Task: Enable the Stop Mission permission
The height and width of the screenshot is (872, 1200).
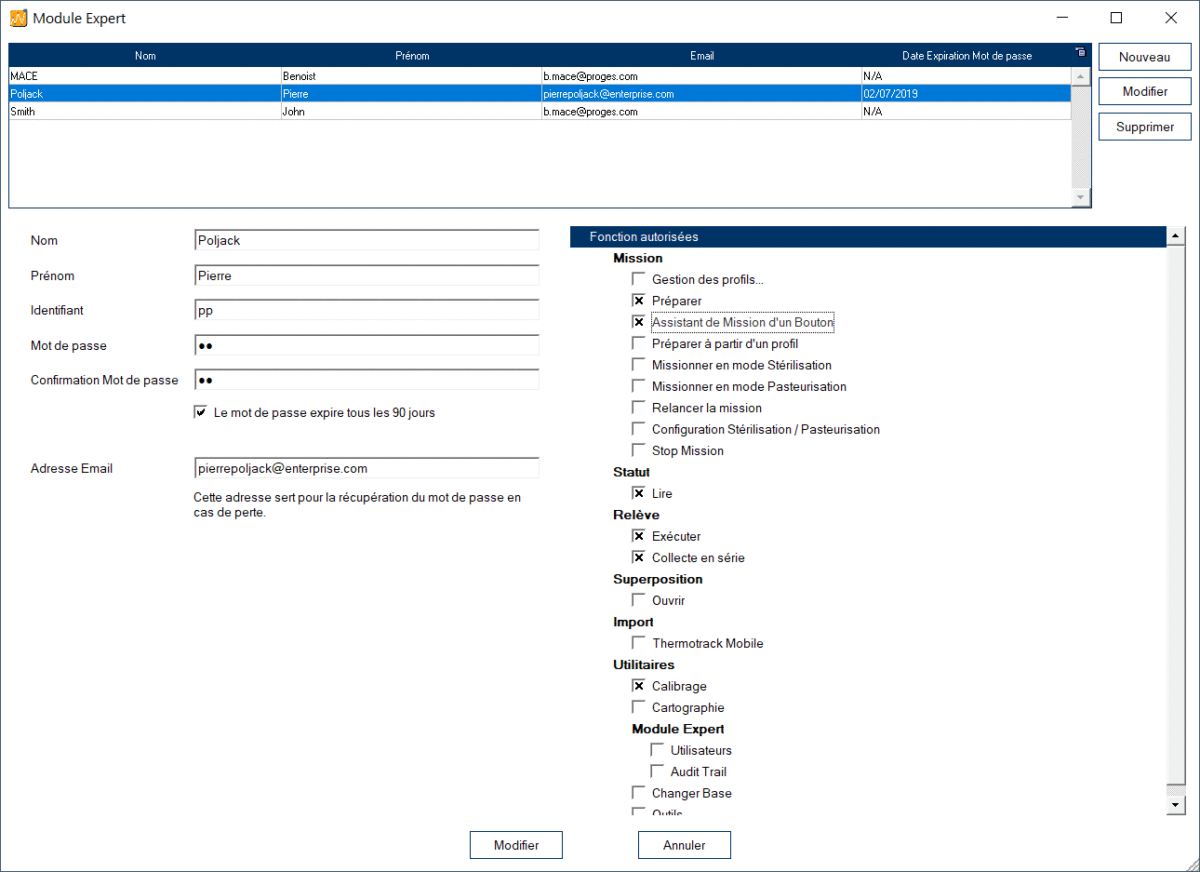Action: pyautogui.click(x=638, y=450)
